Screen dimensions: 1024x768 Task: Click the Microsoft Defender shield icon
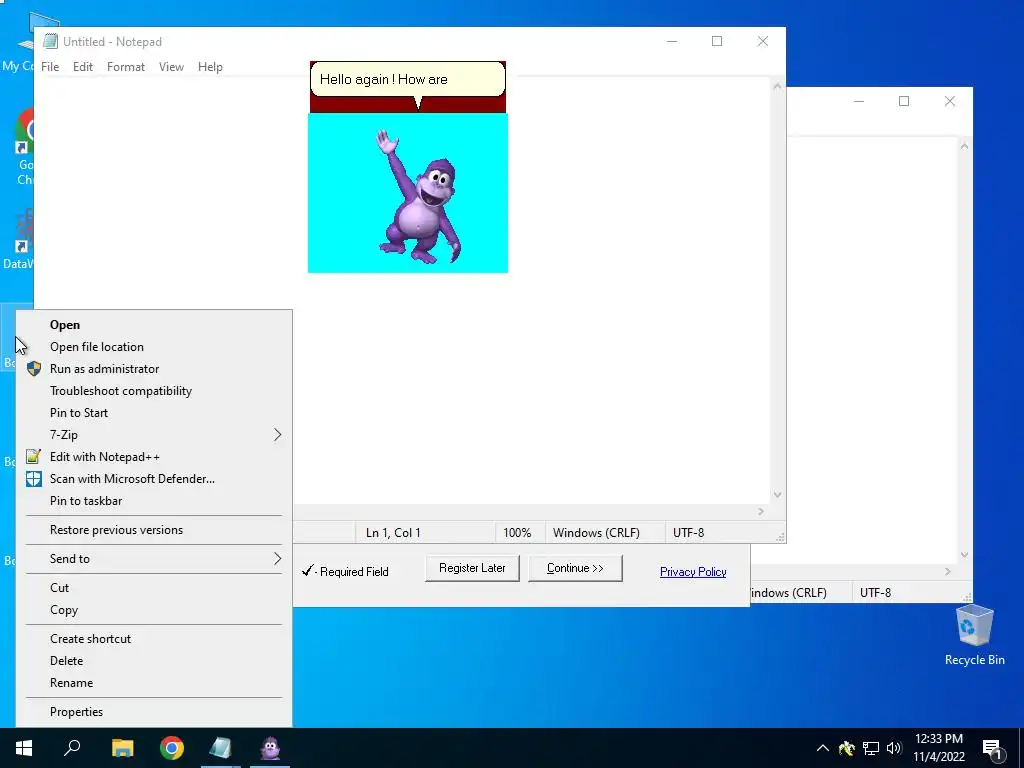coord(34,479)
